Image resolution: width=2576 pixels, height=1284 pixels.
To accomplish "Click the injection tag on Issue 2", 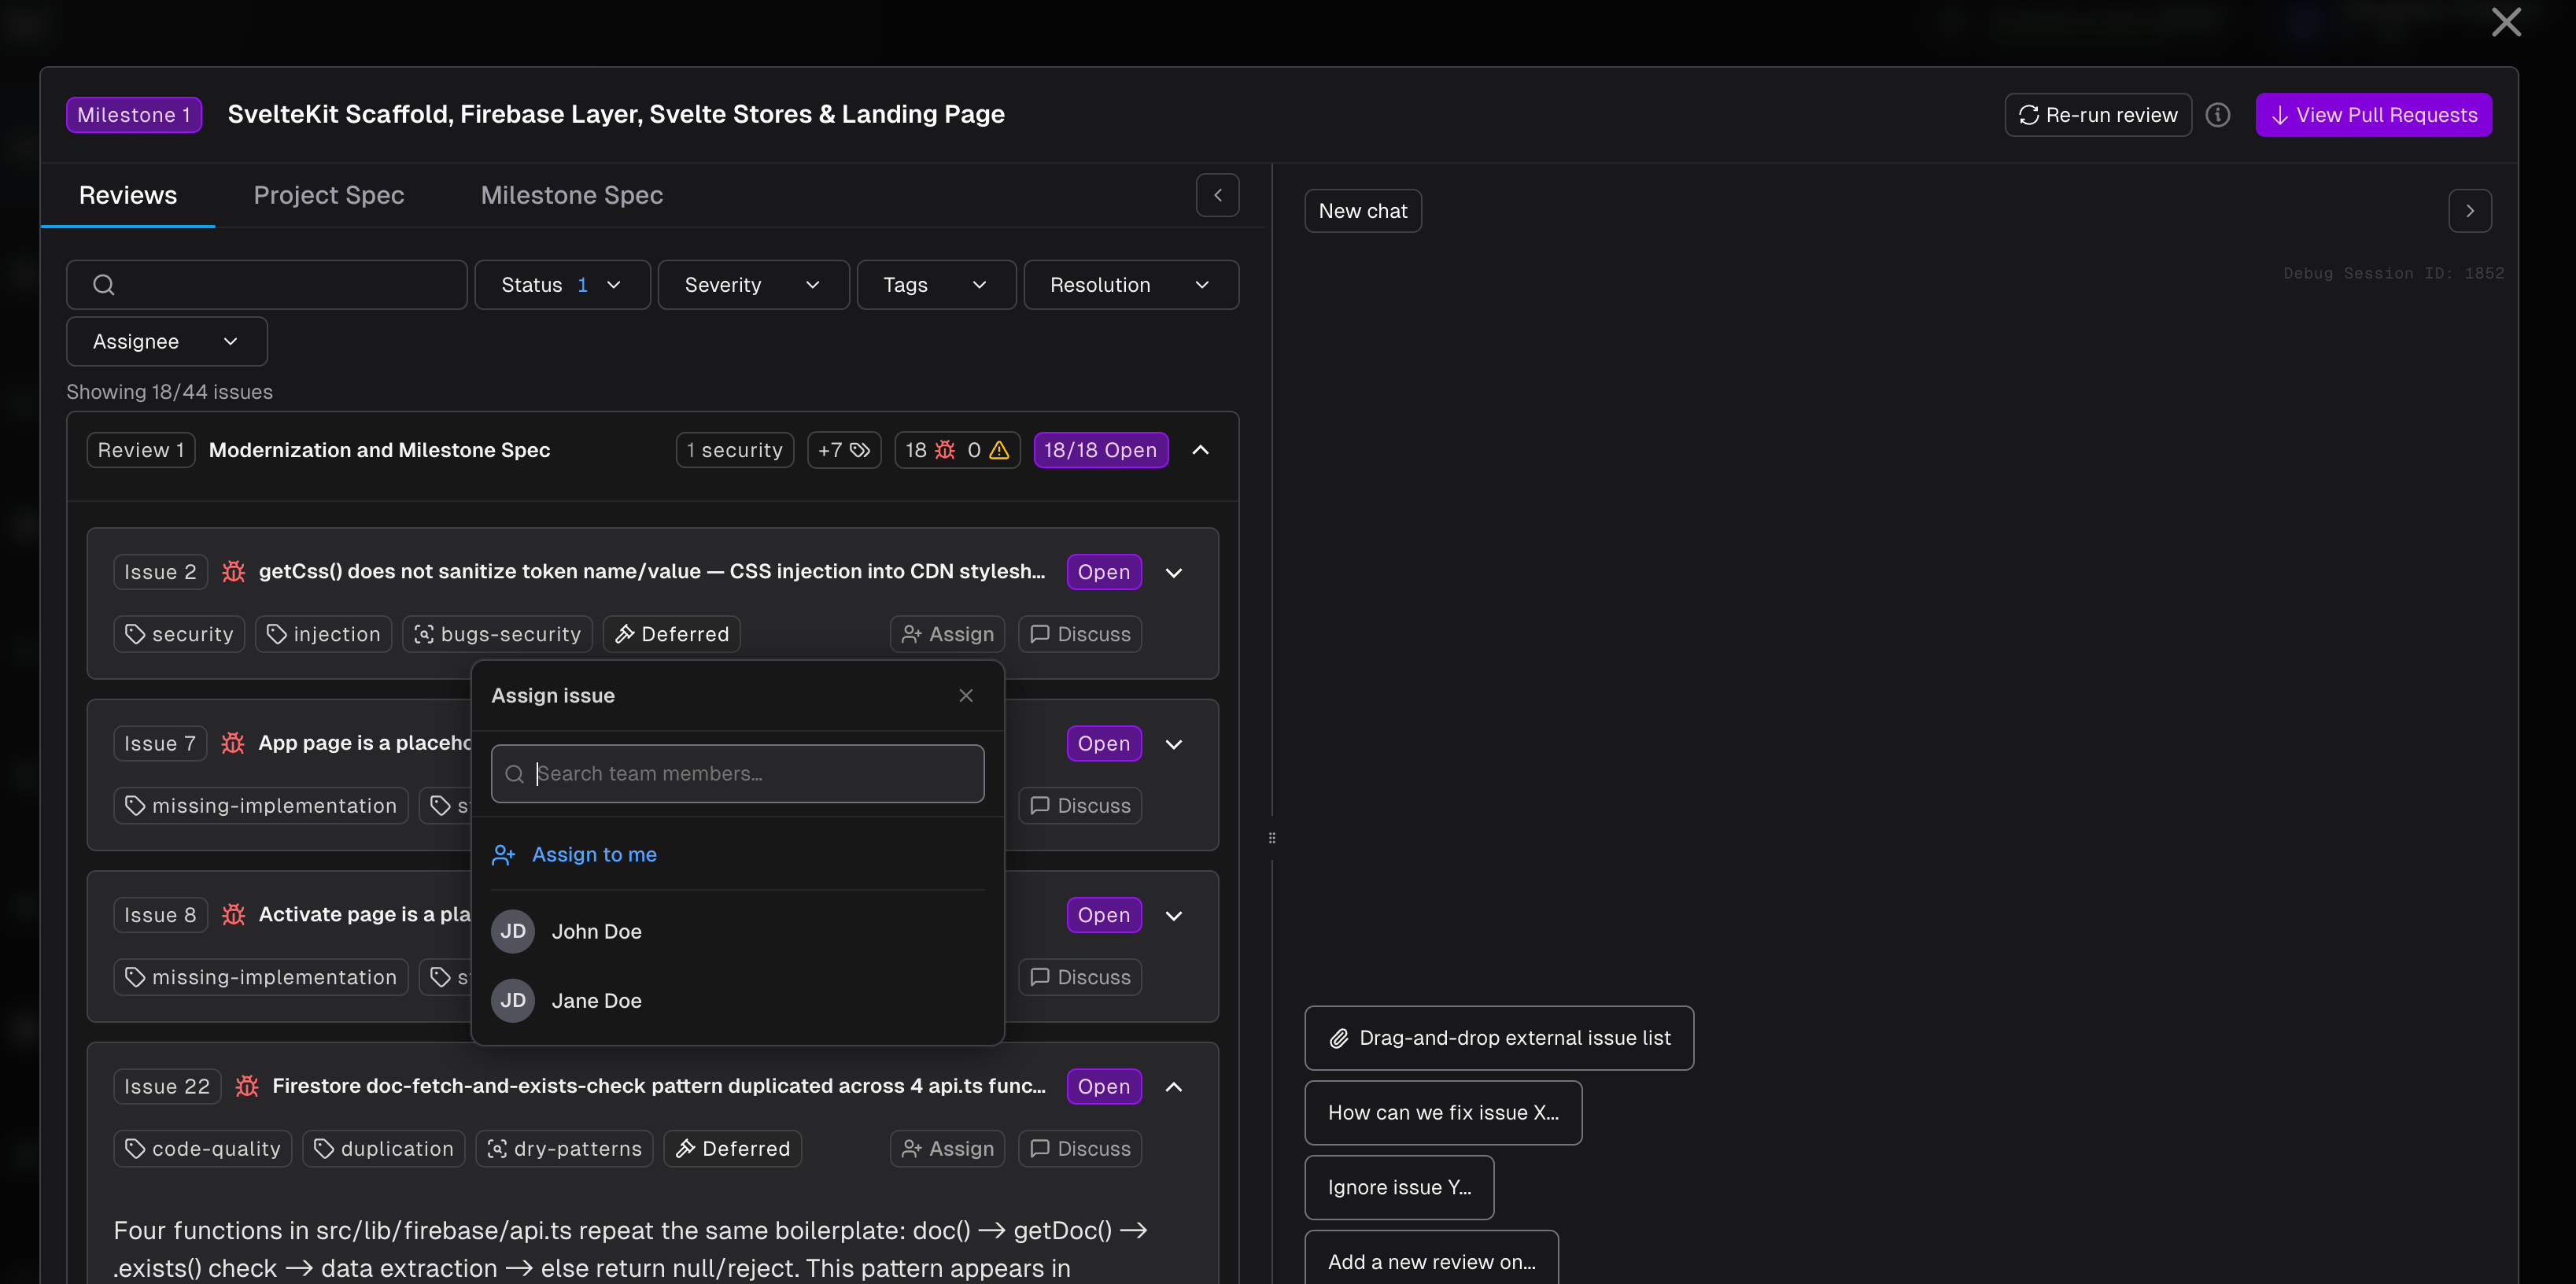I will click(324, 634).
